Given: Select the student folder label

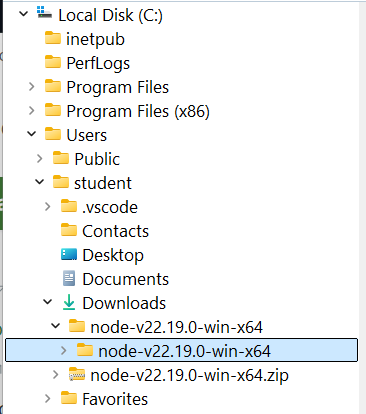Looking at the screenshot, I should [x=103, y=183].
